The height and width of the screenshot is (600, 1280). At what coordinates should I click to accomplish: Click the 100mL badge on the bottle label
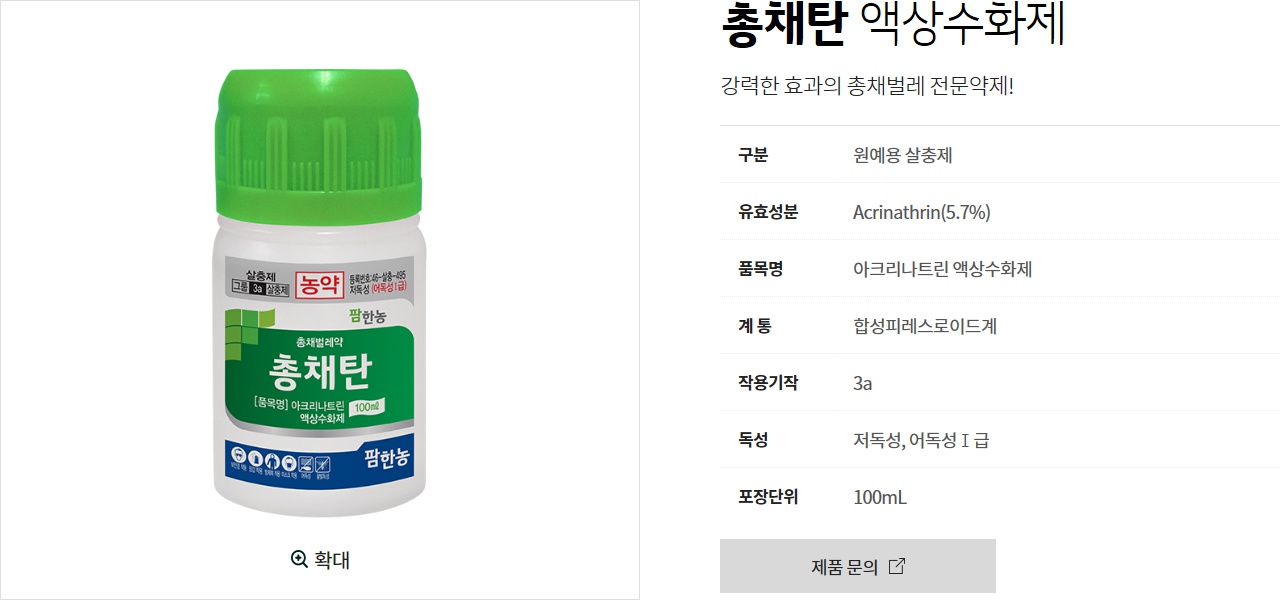tap(368, 408)
